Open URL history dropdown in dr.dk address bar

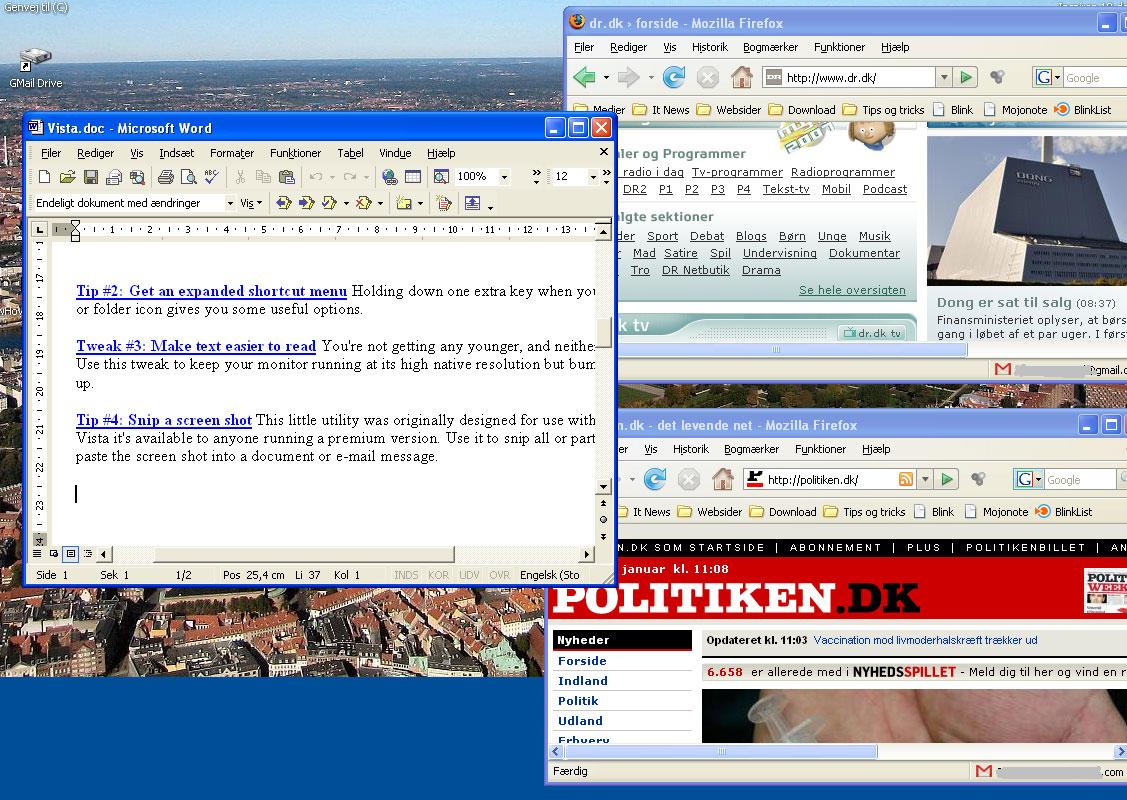pyautogui.click(x=944, y=77)
